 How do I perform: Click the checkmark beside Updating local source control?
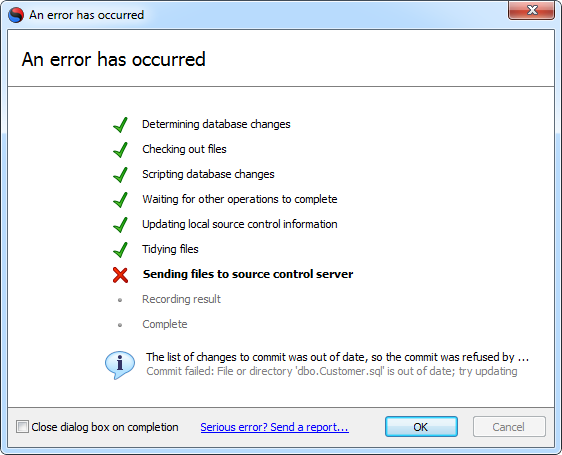point(120,225)
